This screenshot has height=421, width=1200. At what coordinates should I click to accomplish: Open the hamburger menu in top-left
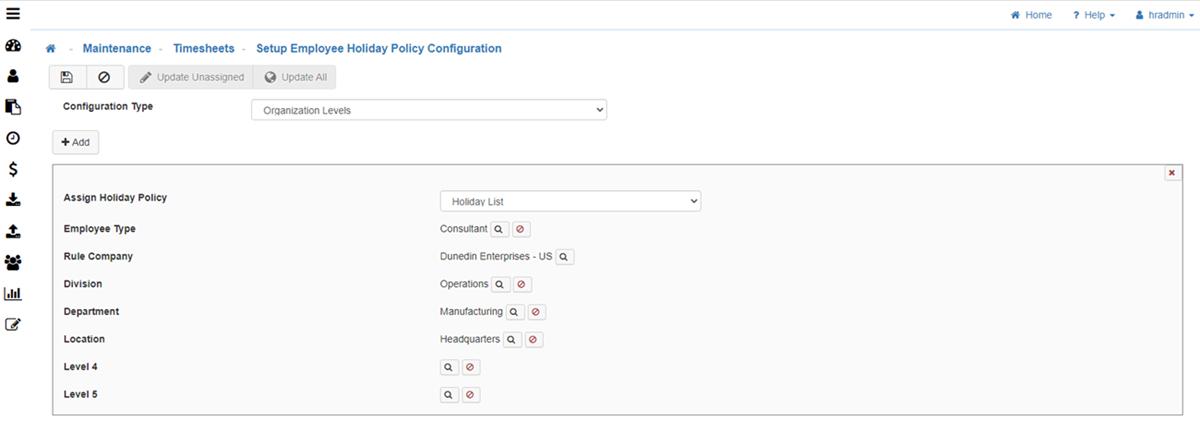[x=14, y=14]
